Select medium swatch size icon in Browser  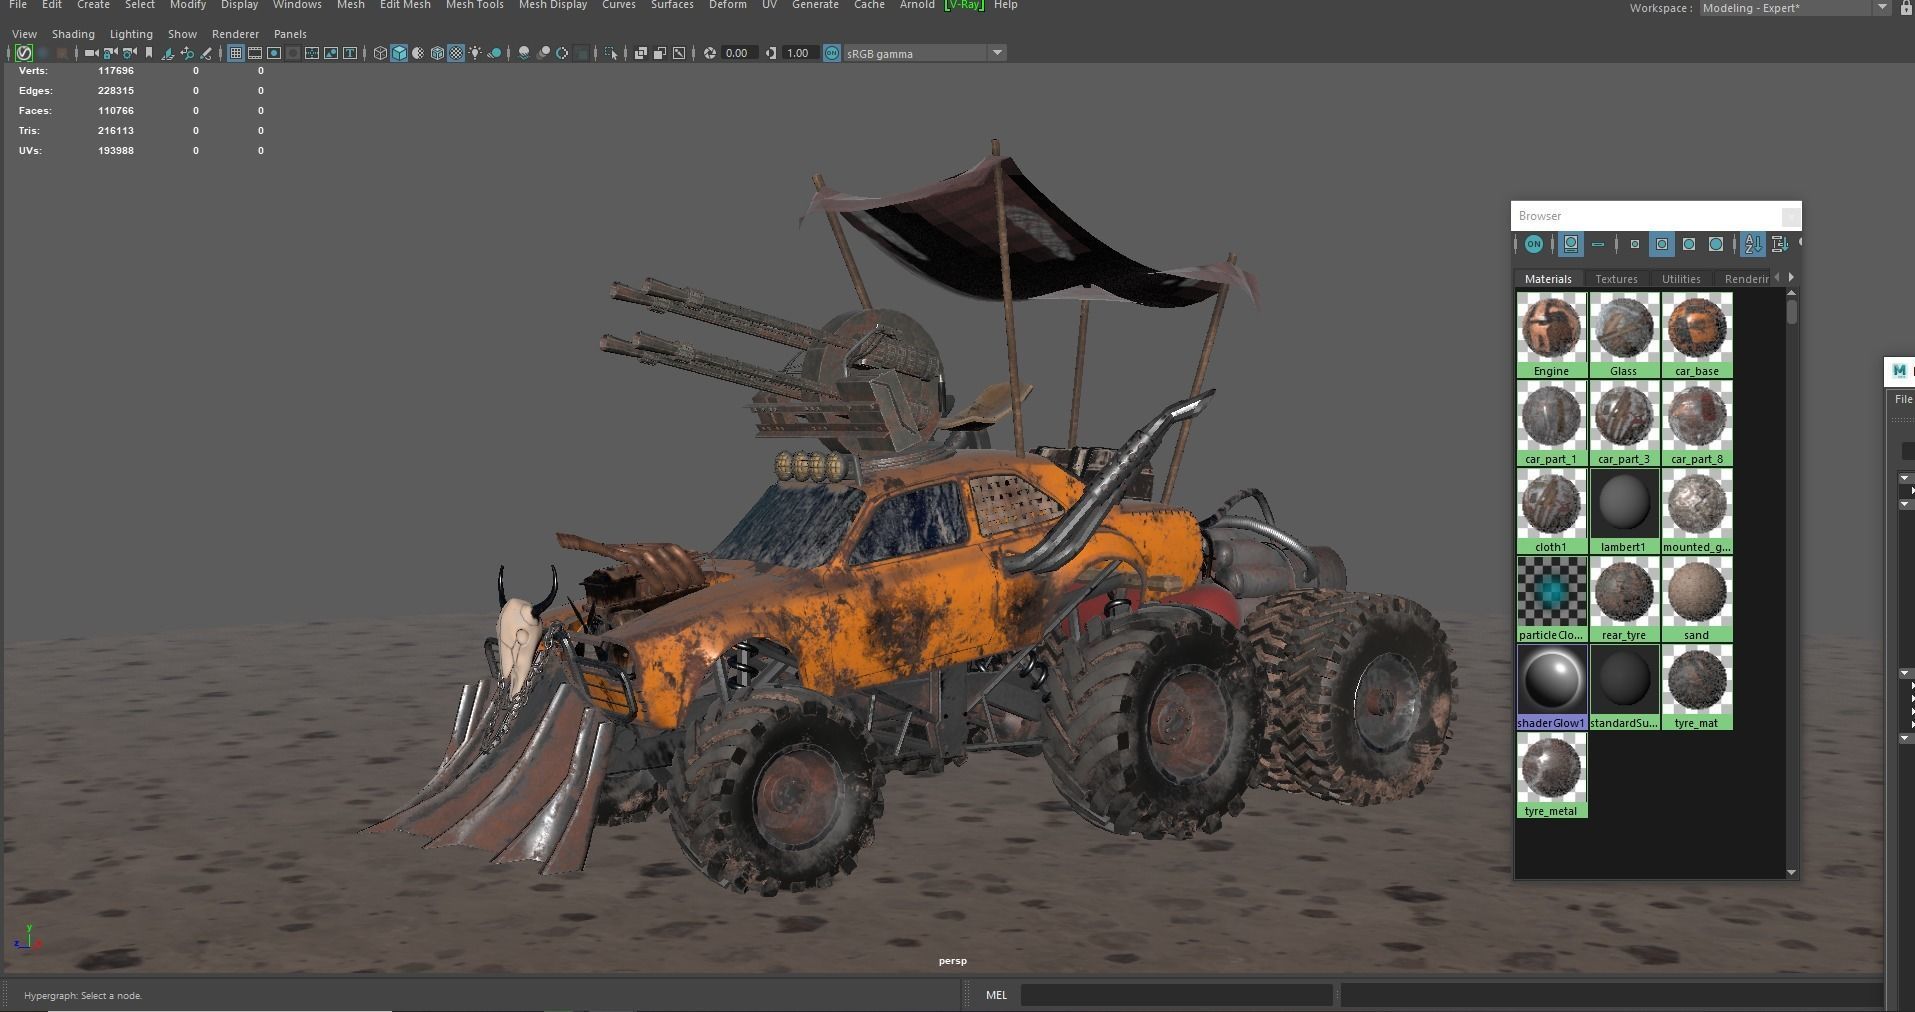click(x=1662, y=244)
